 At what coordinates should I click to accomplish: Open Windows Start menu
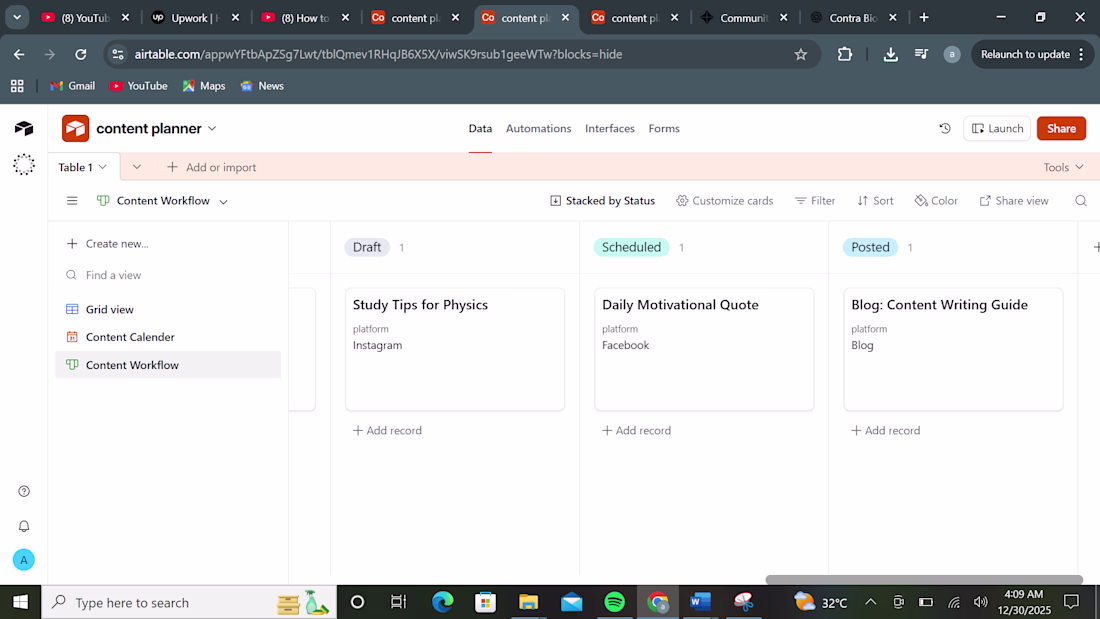pos(20,602)
